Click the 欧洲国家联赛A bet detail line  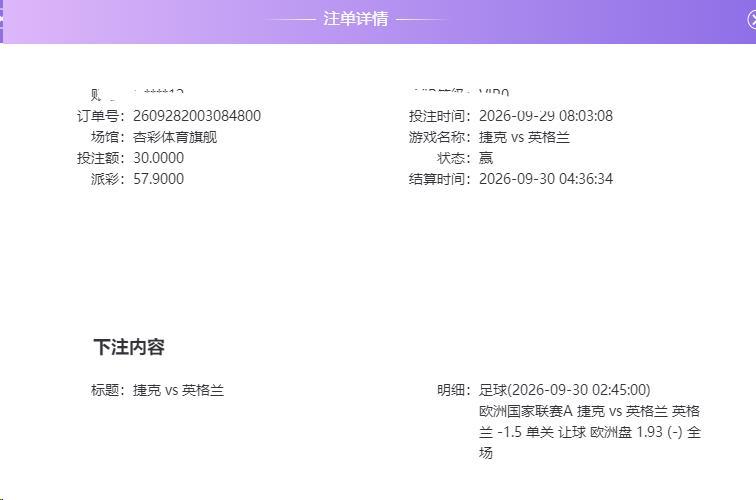[x=590, y=432]
